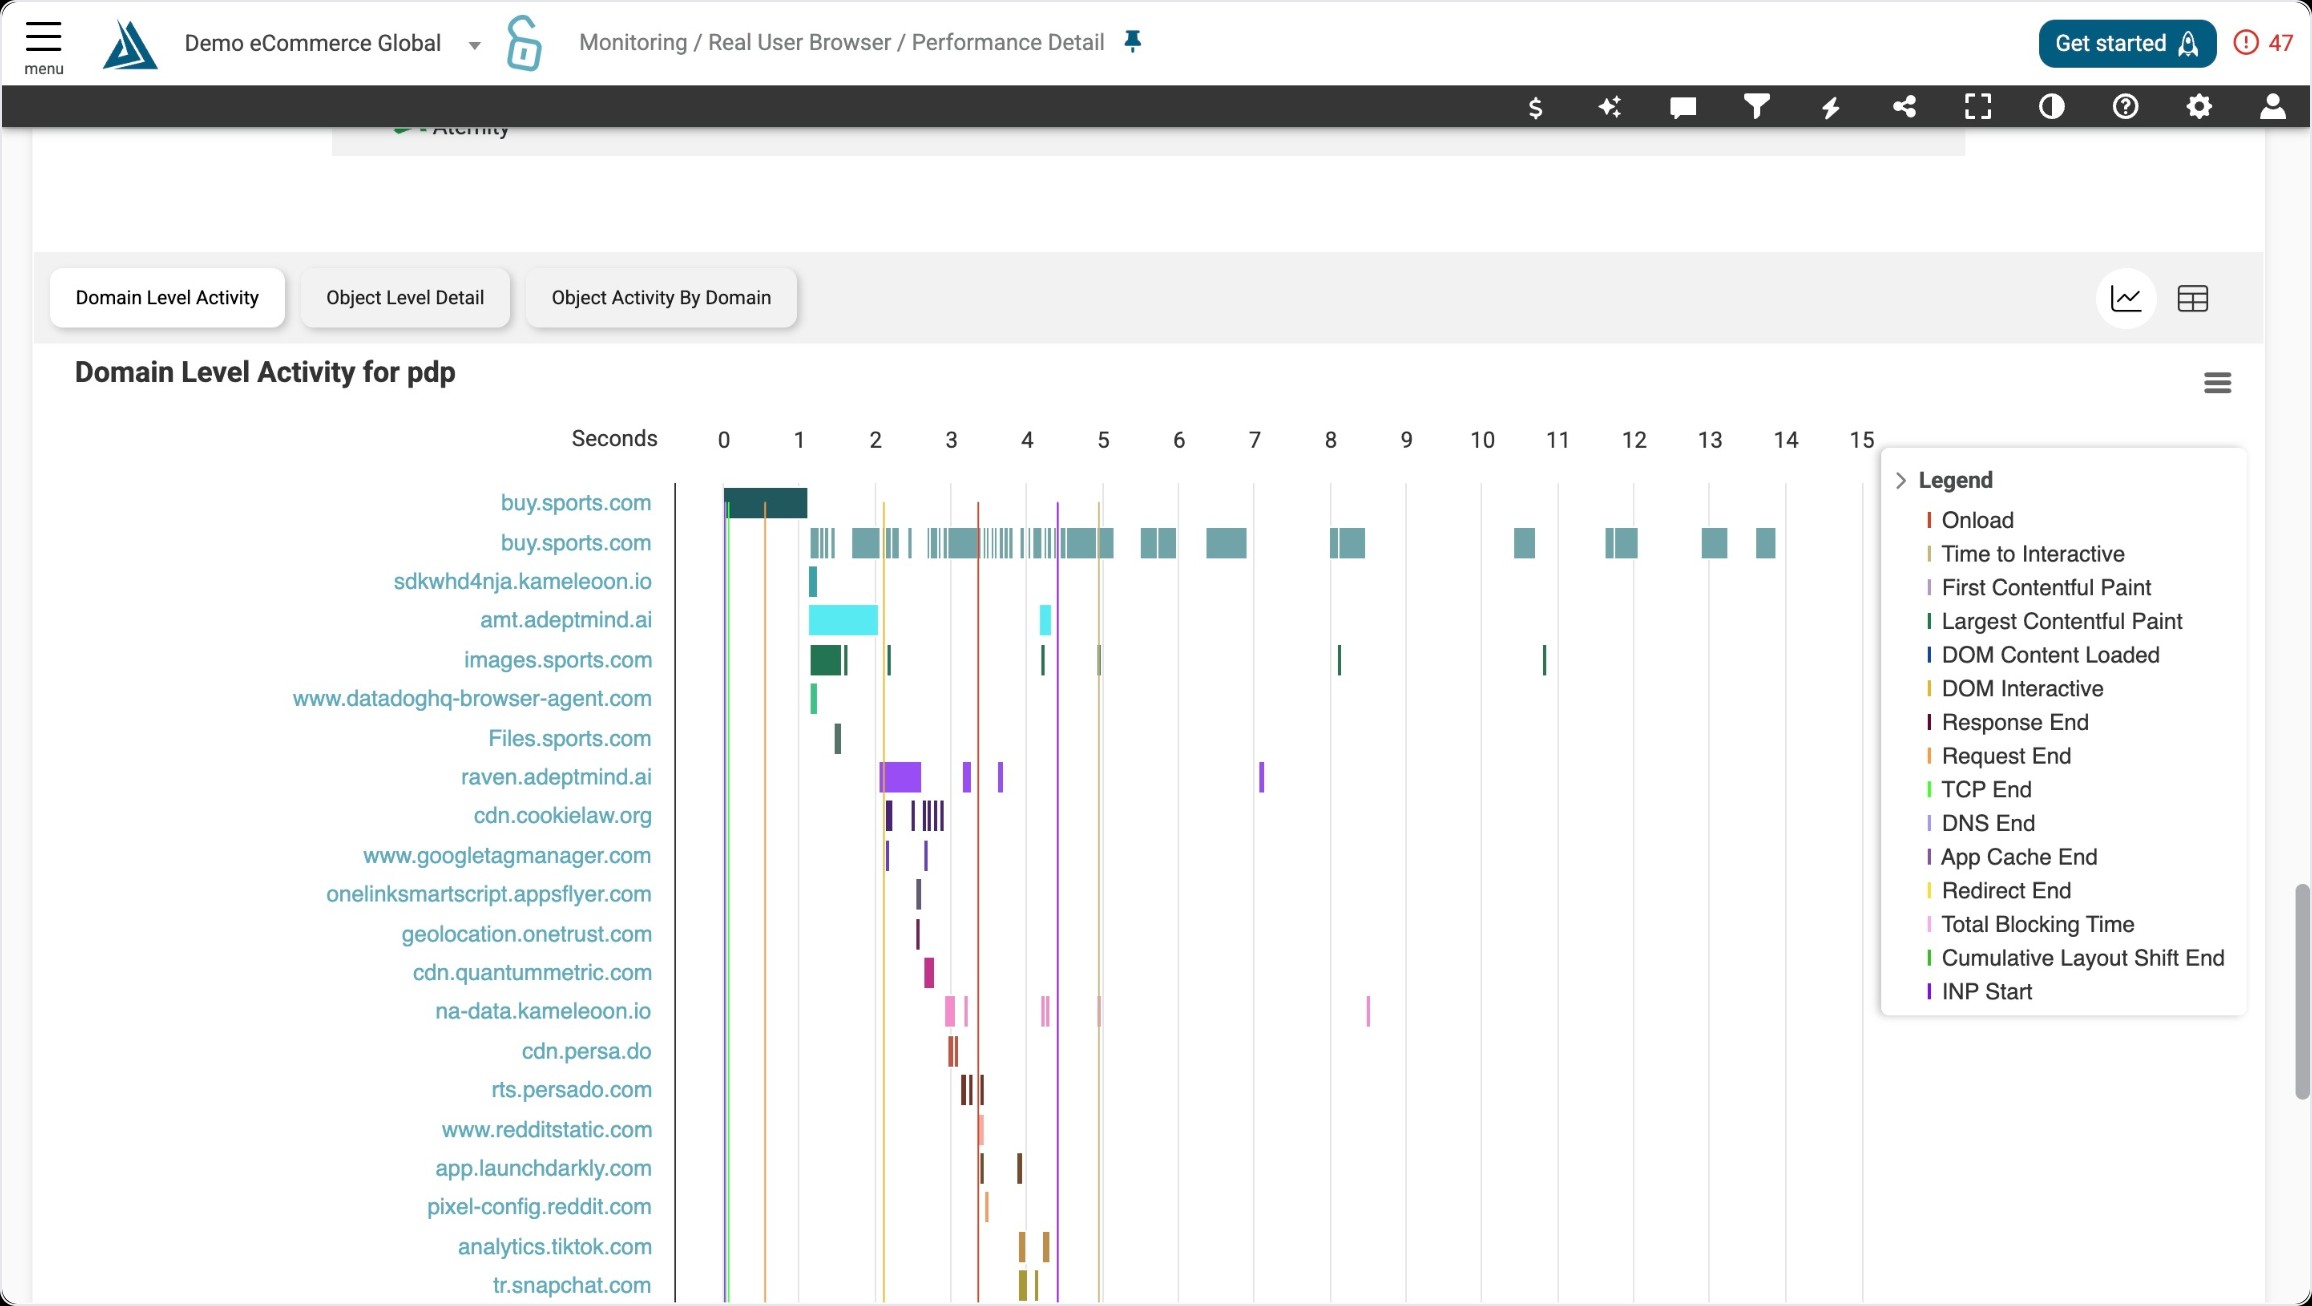2312x1306 pixels.
Task: Click the sparkle AI icon
Action: (1609, 107)
